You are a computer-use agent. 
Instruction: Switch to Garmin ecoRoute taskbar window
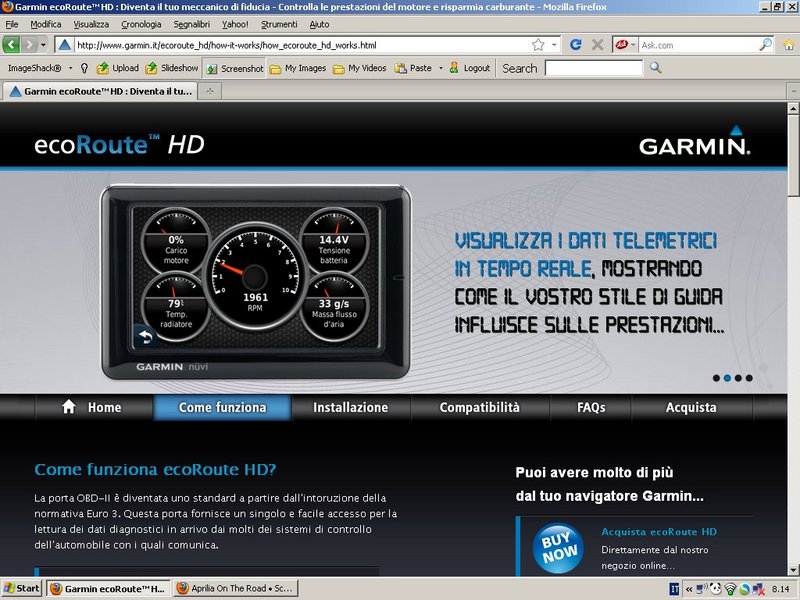pos(108,588)
